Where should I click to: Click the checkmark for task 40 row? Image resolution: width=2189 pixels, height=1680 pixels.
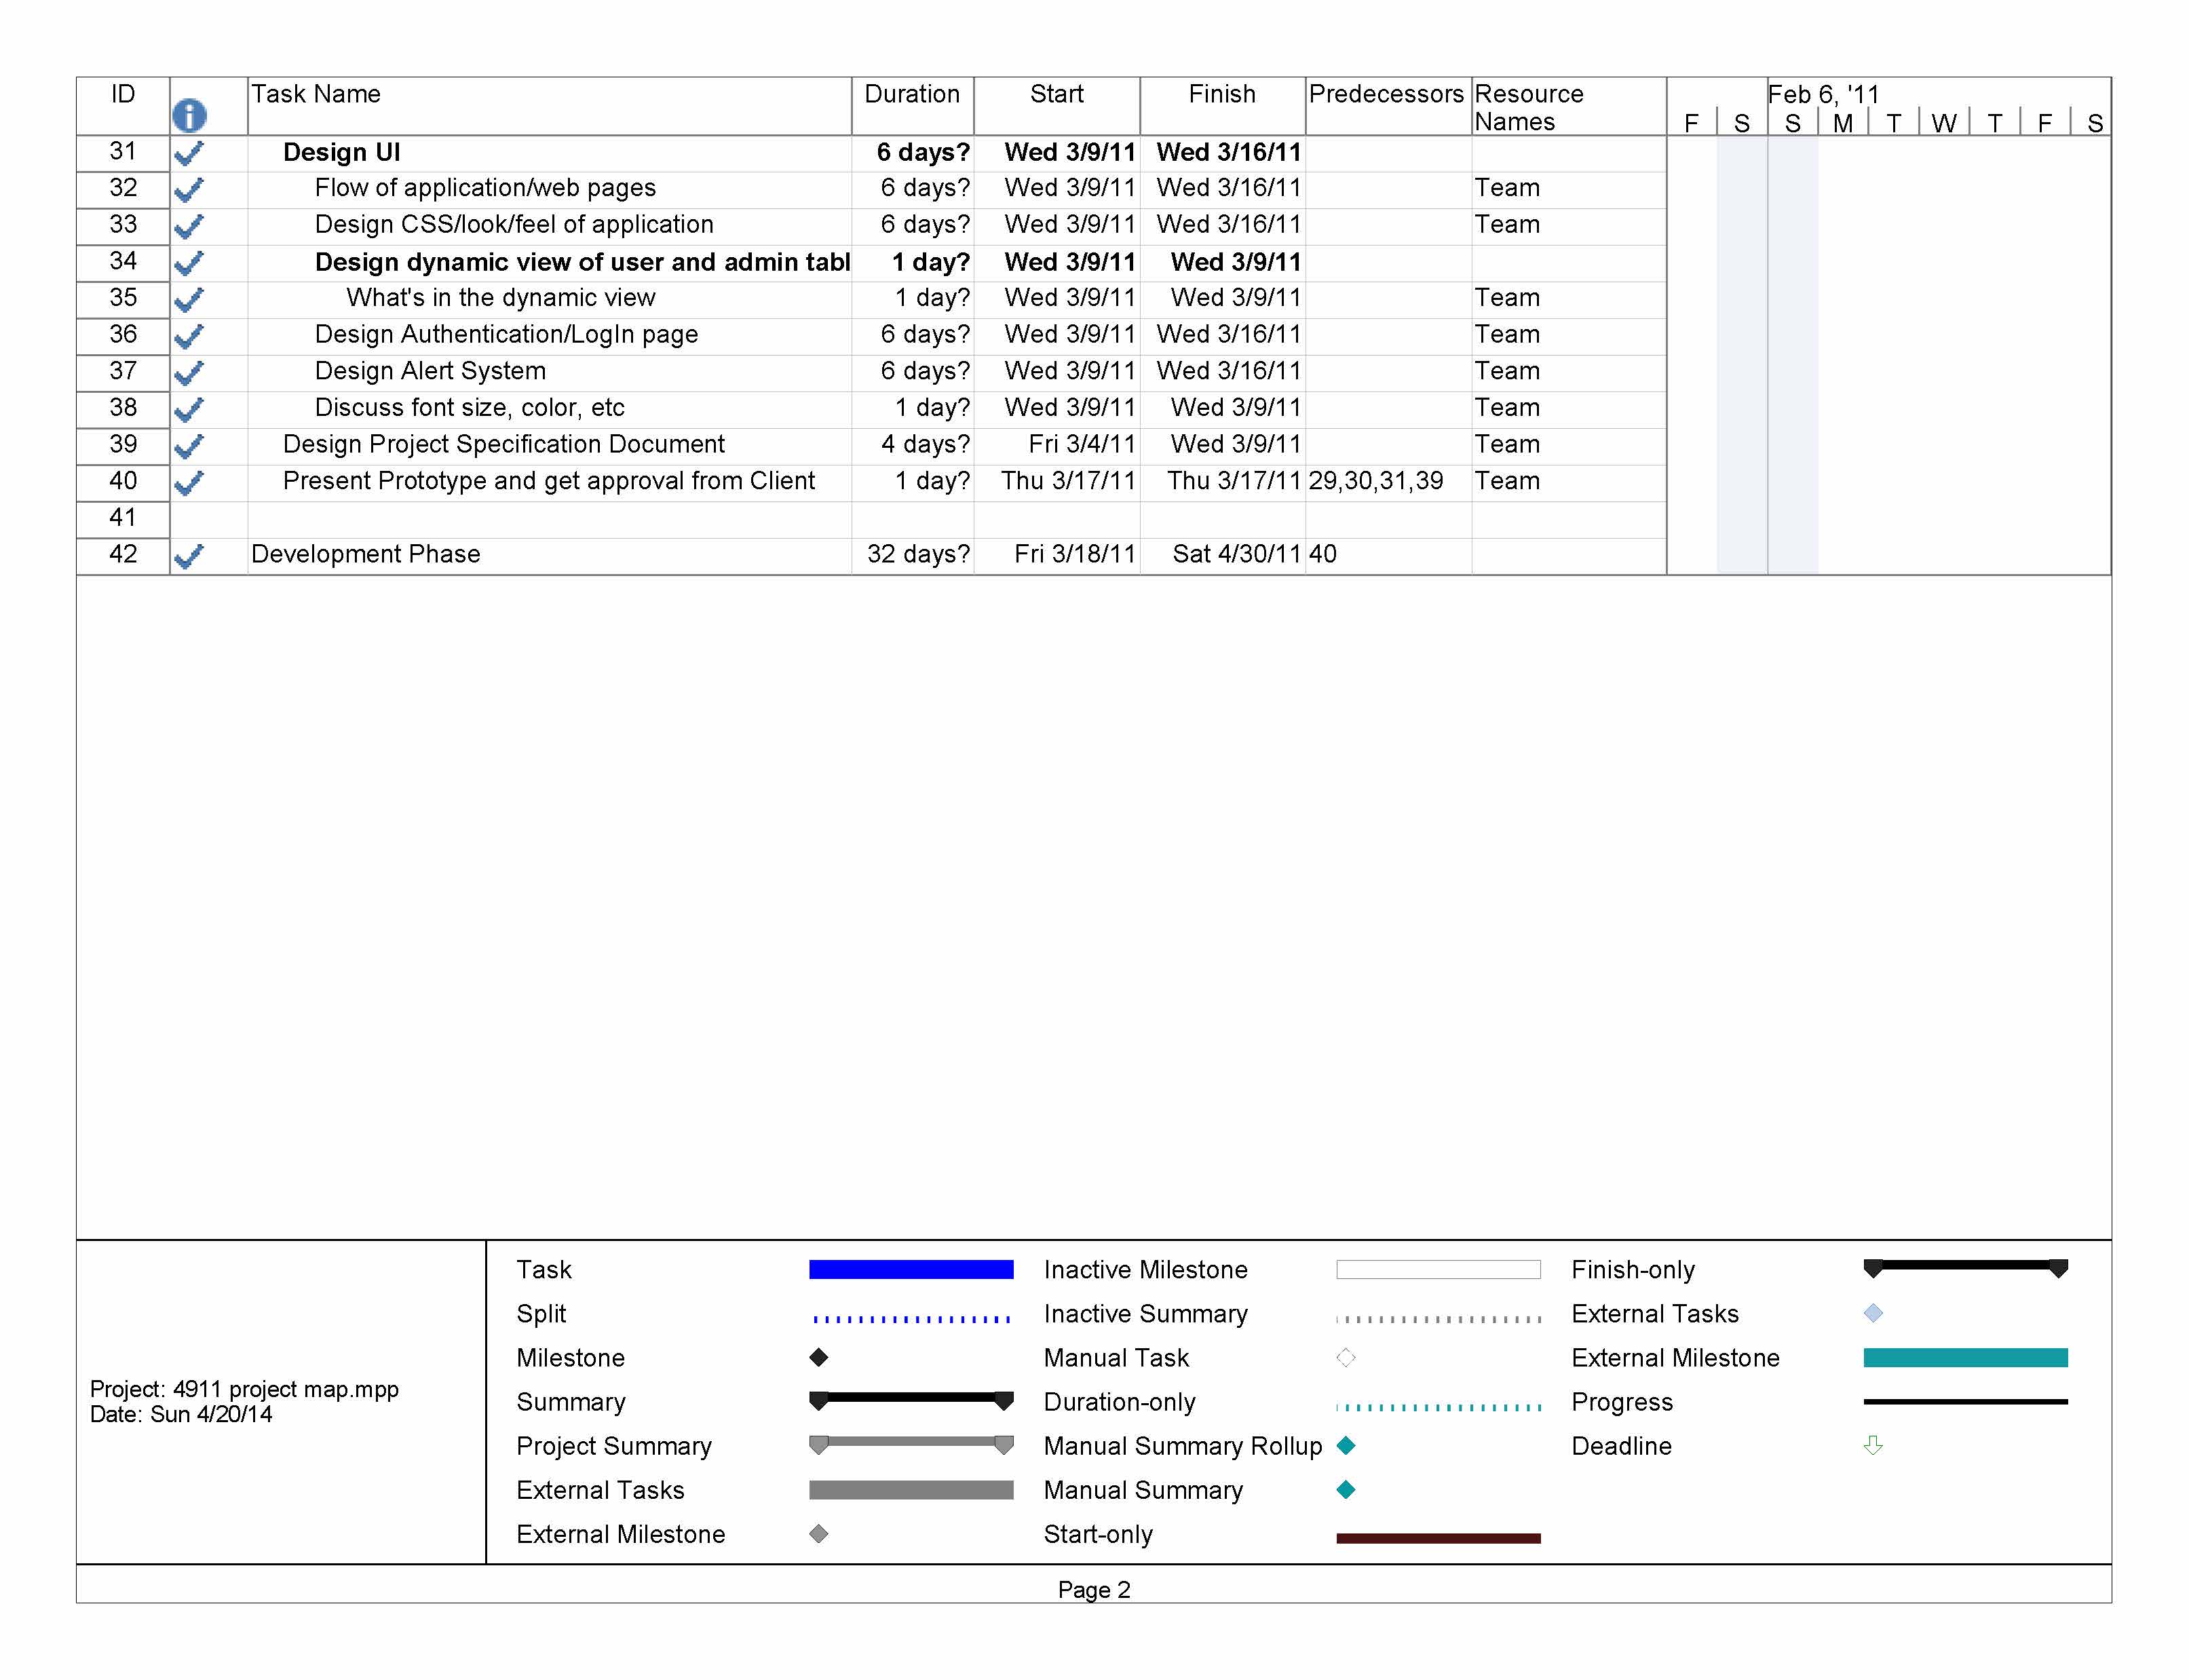point(188,484)
